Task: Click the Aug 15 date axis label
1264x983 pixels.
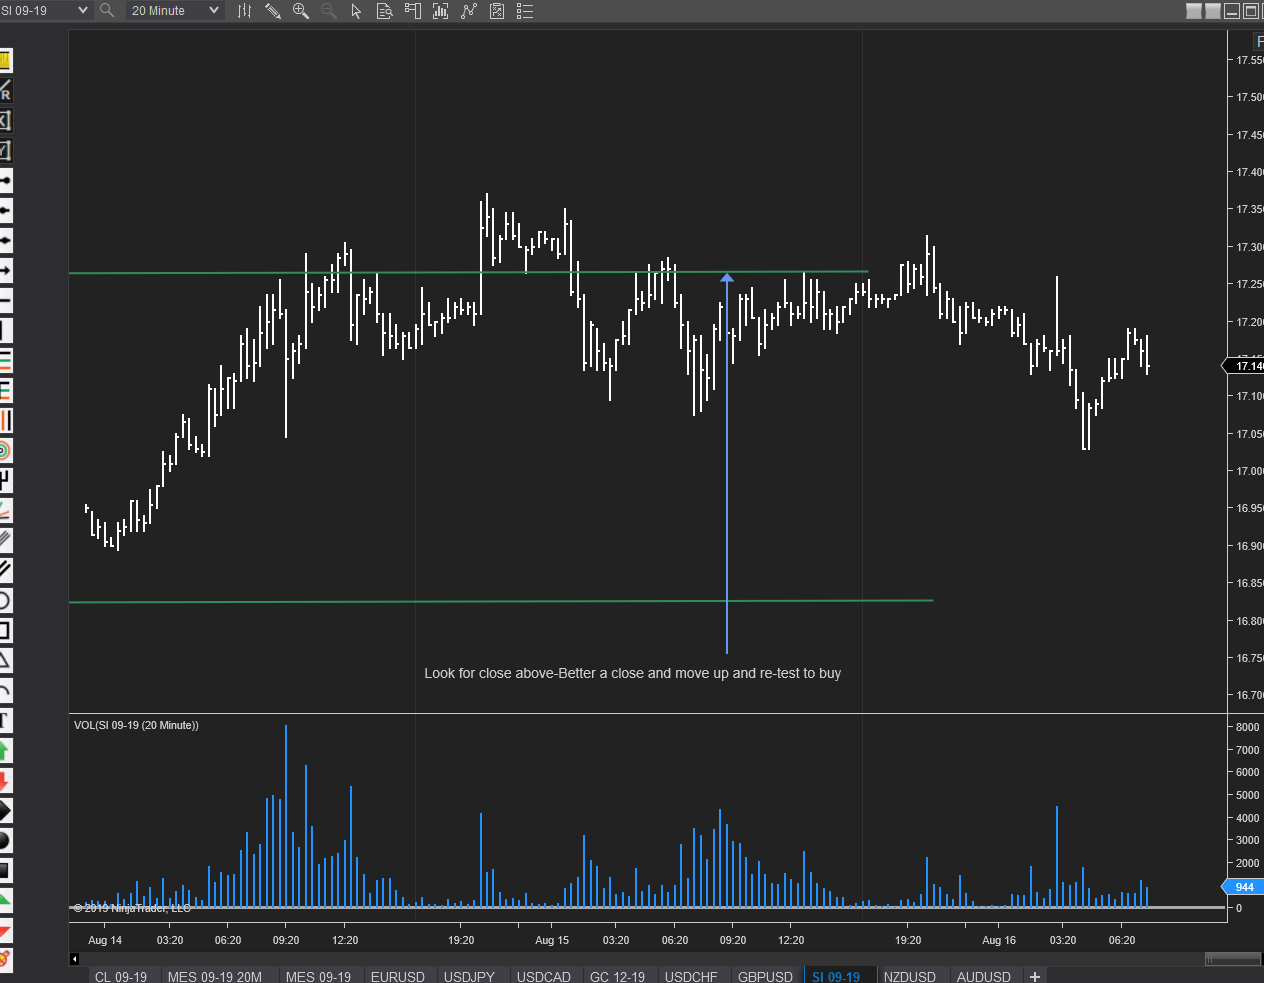Action: 552,940
